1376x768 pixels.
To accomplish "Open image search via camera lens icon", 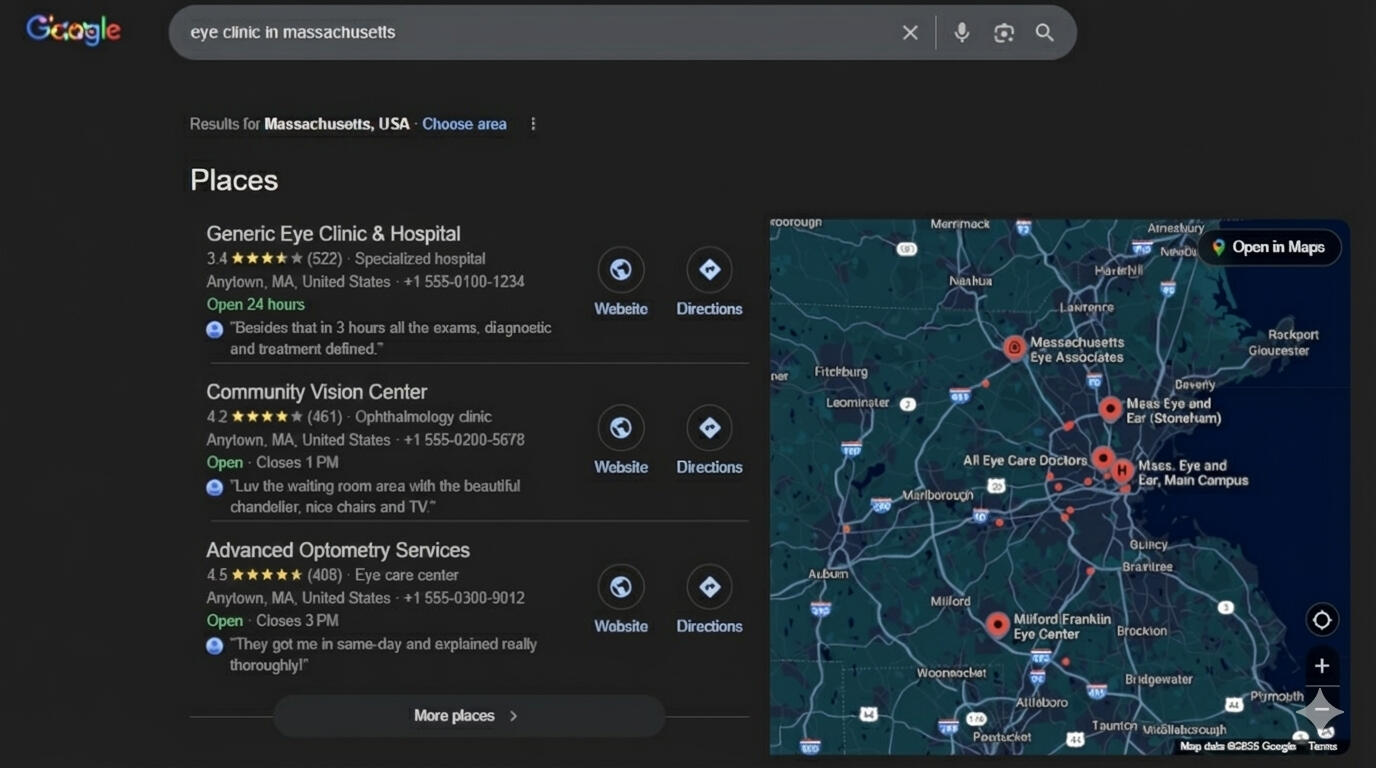I will click(x=1004, y=33).
